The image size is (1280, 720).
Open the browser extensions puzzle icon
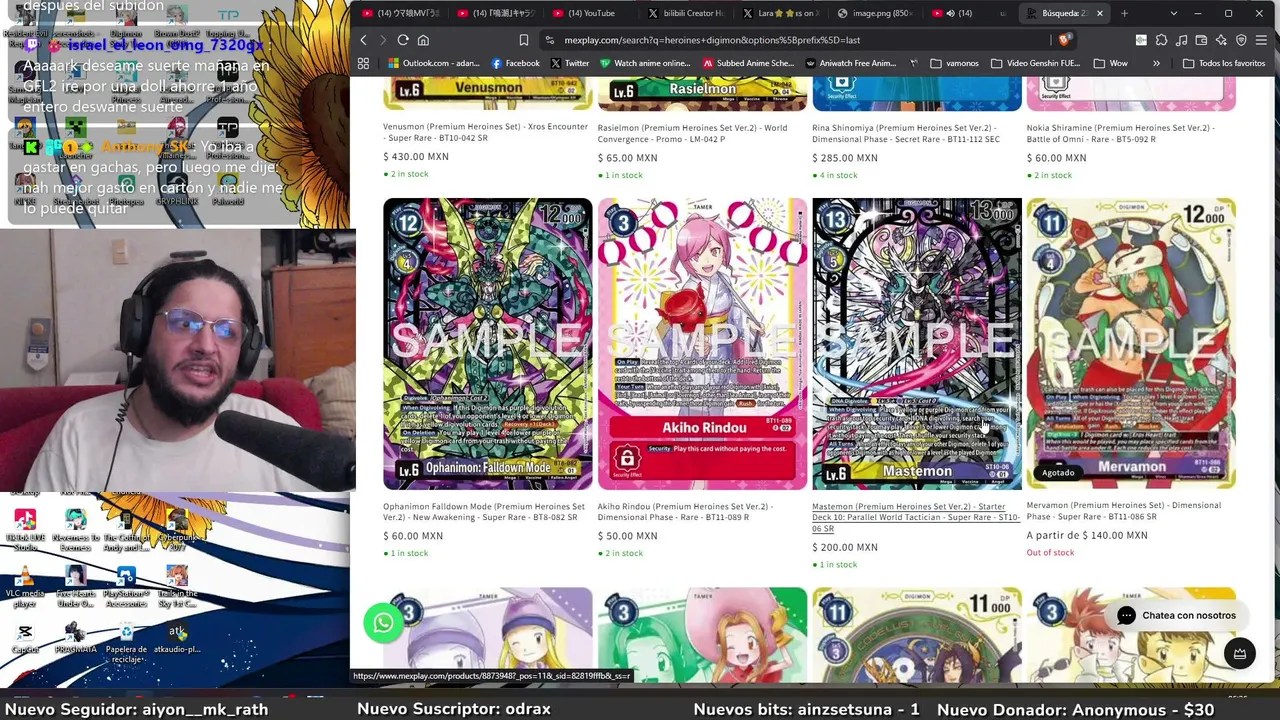(1161, 40)
